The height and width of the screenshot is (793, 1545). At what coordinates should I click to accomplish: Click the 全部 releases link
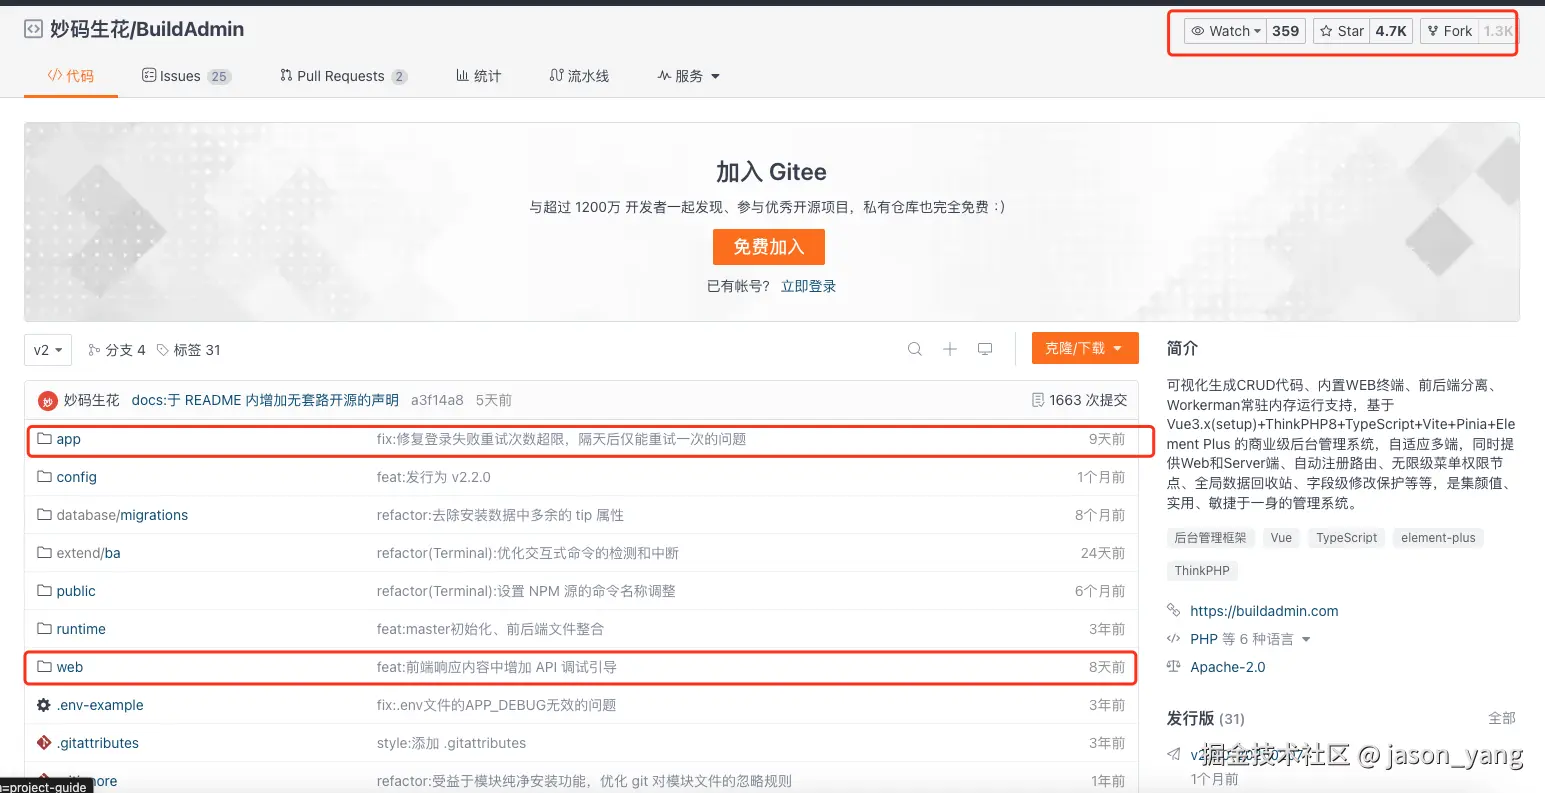1502,718
